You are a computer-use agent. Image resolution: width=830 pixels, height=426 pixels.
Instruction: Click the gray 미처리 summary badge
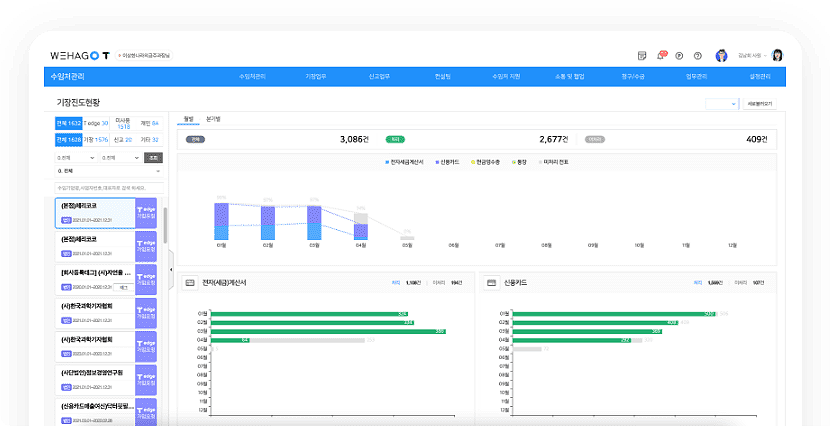tap(595, 140)
